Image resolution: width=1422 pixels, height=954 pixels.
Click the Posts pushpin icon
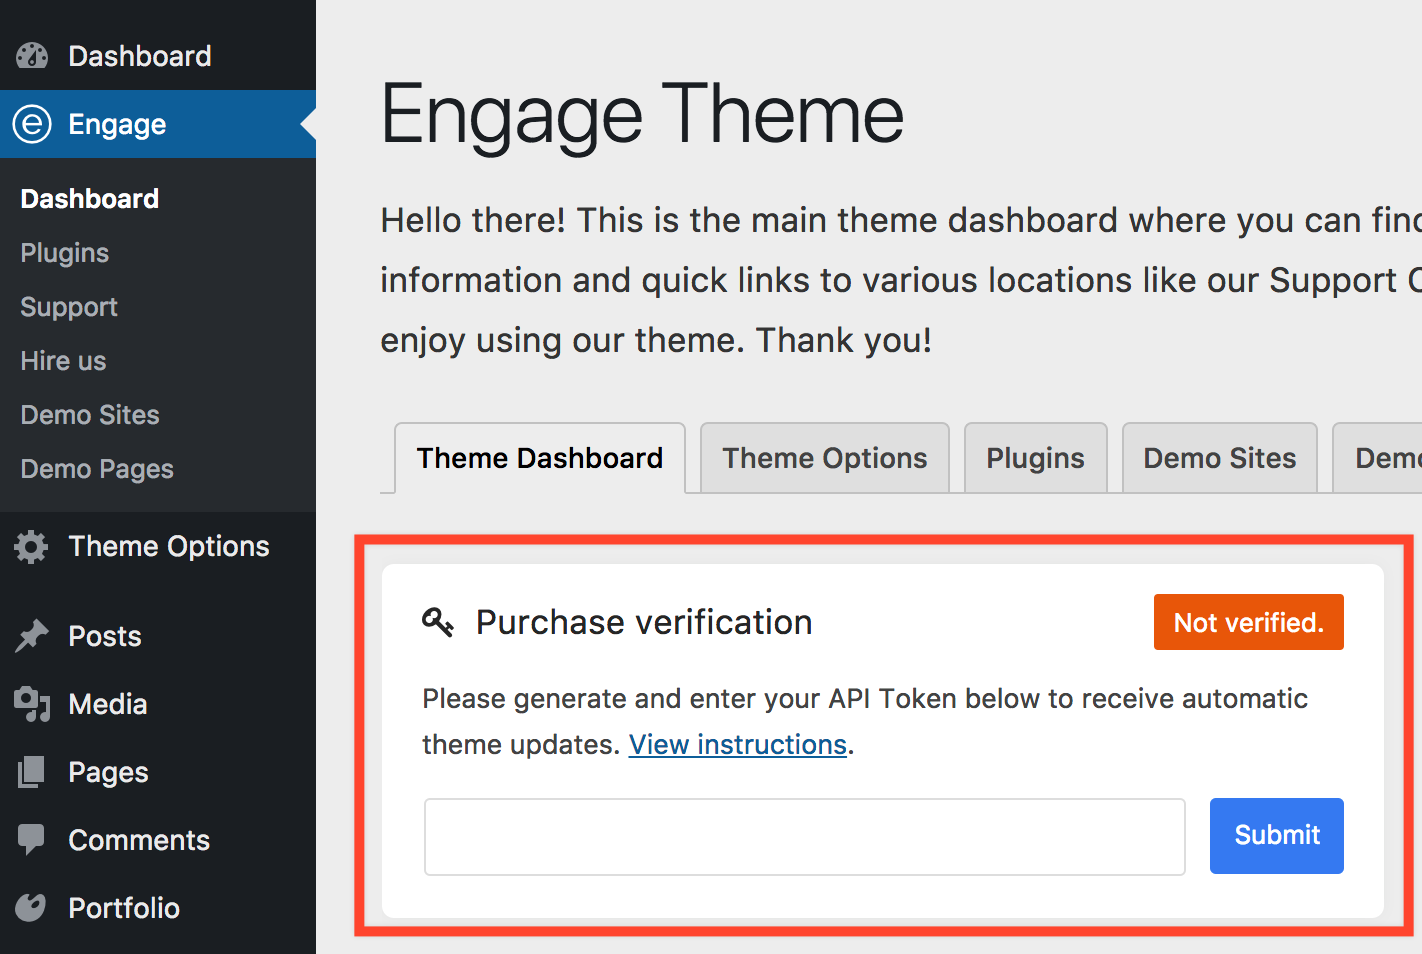click(x=32, y=636)
